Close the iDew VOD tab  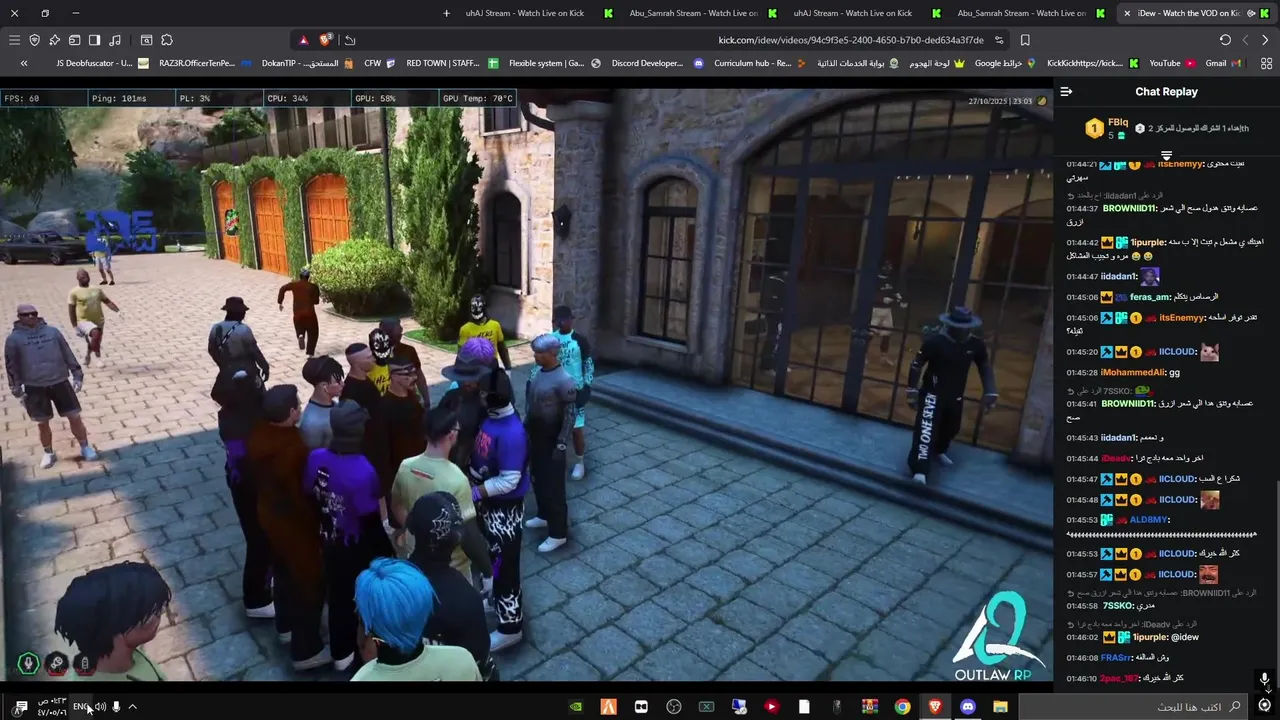[x=1127, y=13]
